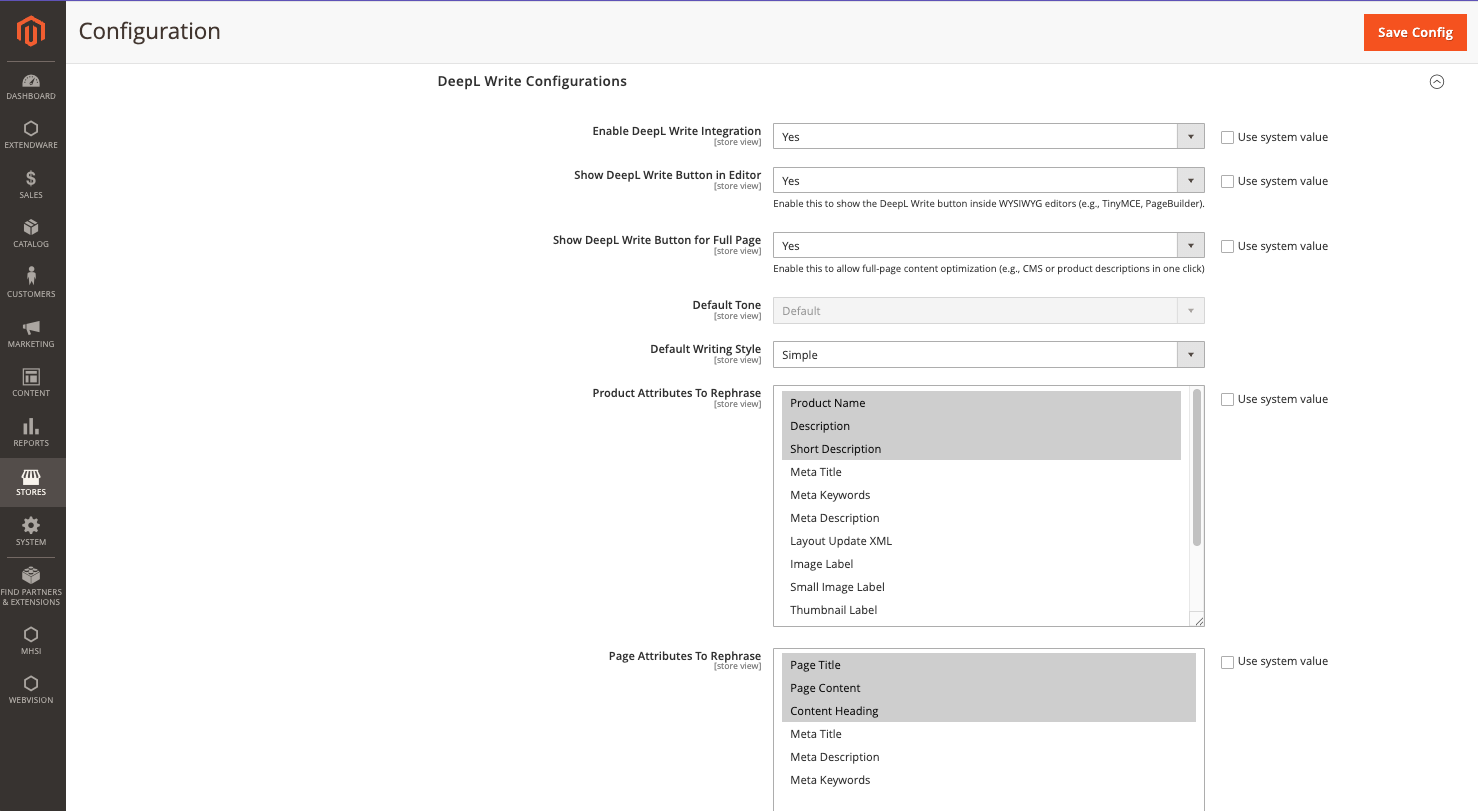Viewport: 1478px width, 811px height.
Task: Click the DeepL Write Configurations section title
Action: (x=532, y=81)
